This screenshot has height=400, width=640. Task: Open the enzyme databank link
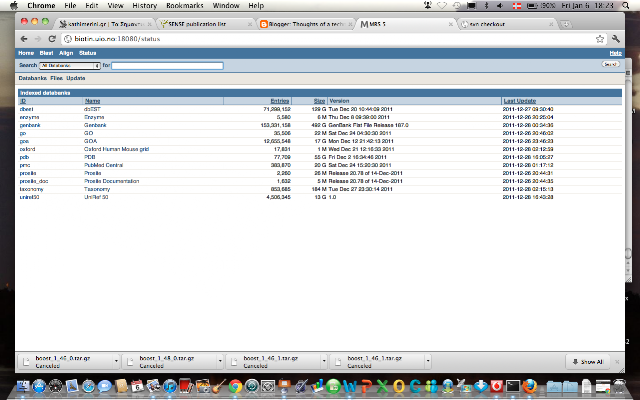click(29, 117)
